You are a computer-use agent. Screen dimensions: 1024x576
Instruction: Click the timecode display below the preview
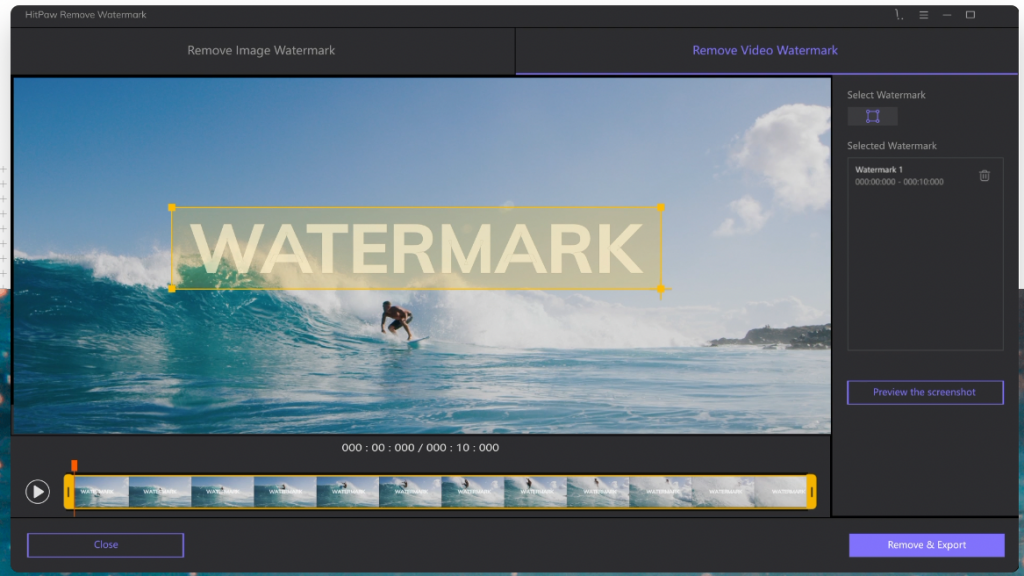420,447
